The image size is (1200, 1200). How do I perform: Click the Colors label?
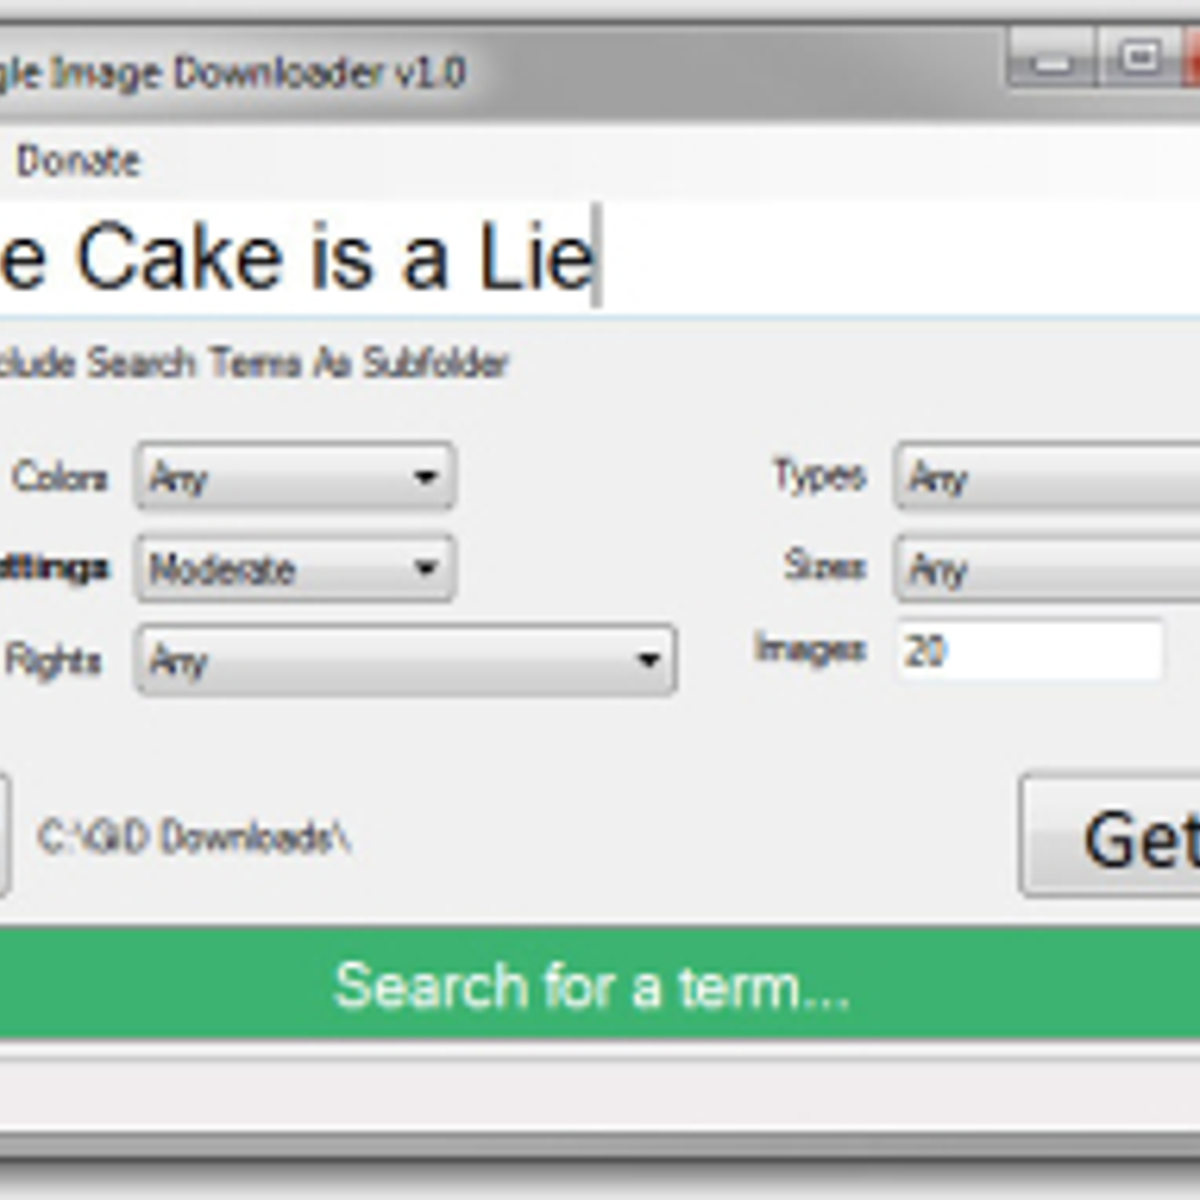pyautogui.click(x=60, y=477)
